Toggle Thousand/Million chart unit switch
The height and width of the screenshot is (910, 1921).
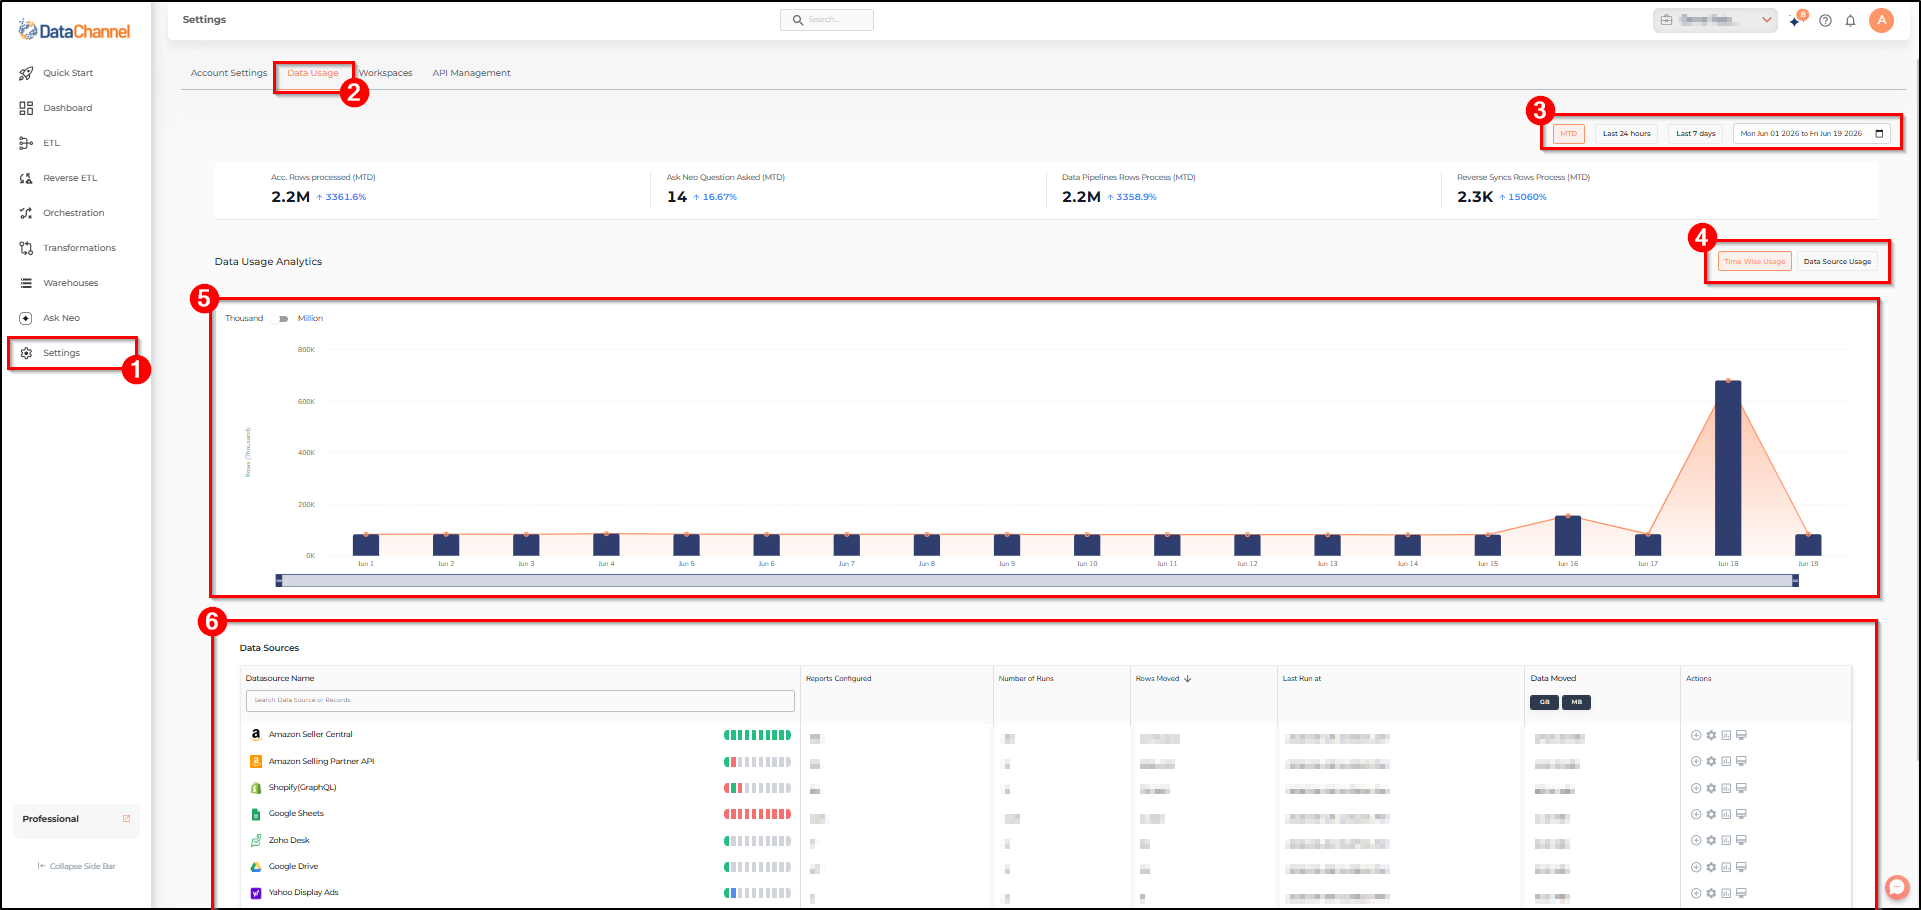(x=281, y=319)
